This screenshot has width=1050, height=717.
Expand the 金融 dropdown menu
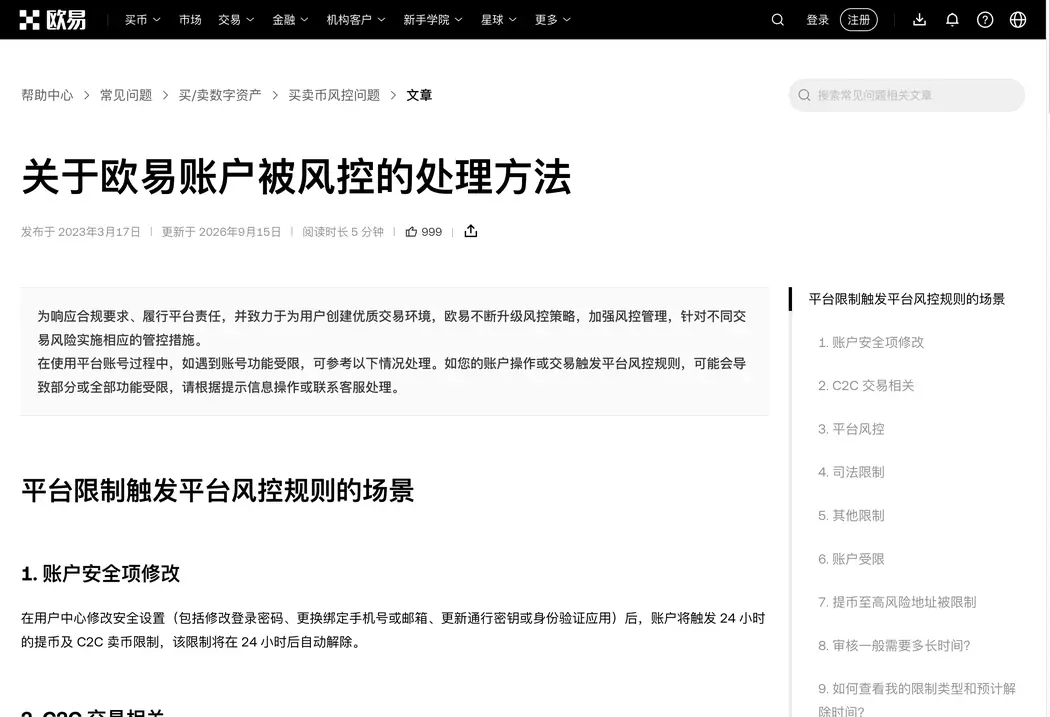click(290, 20)
